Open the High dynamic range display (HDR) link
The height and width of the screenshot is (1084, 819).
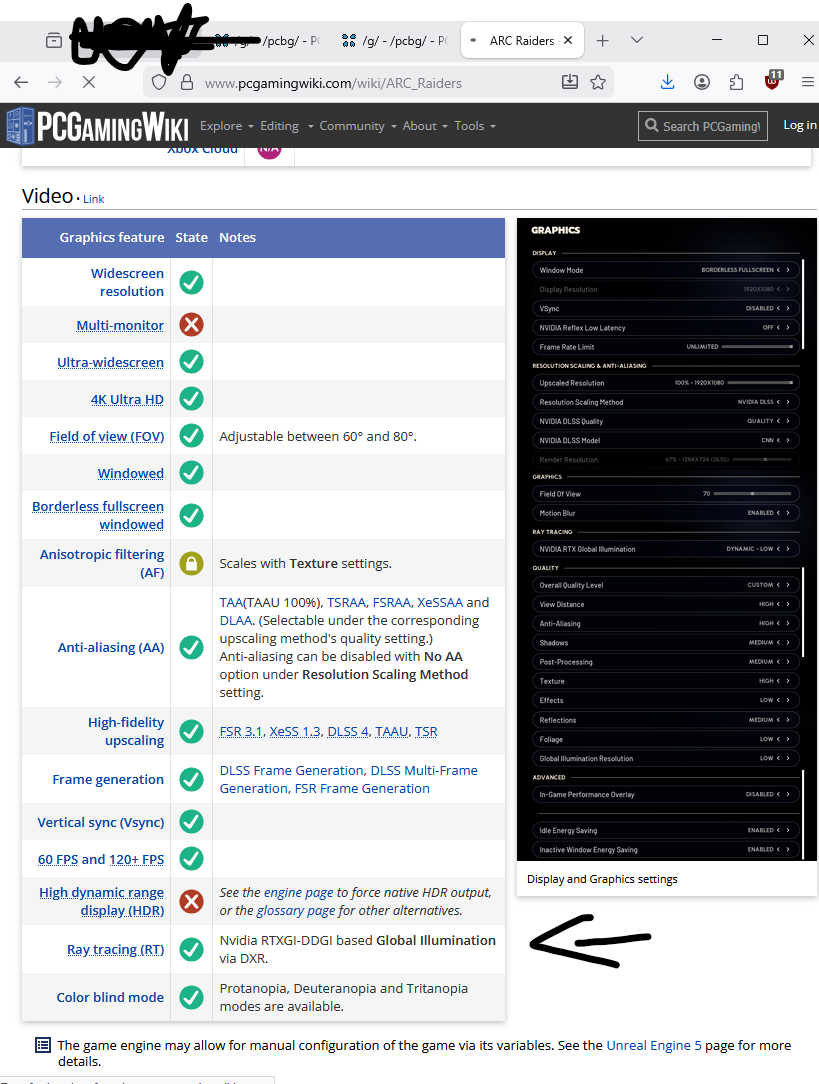pyautogui.click(x=102, y=901)
